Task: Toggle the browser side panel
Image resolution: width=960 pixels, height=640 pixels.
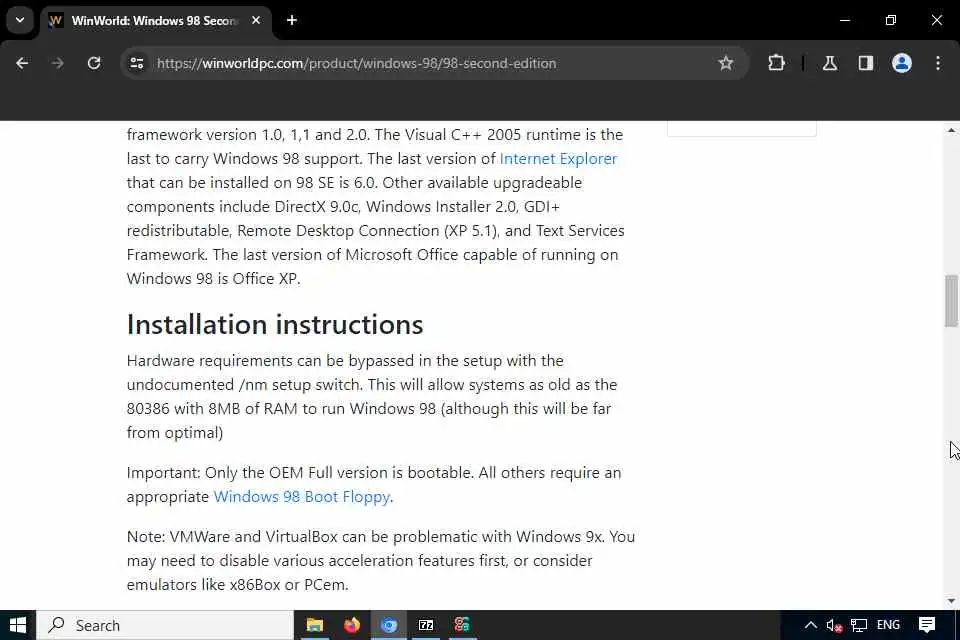Action: click(866, 63)
